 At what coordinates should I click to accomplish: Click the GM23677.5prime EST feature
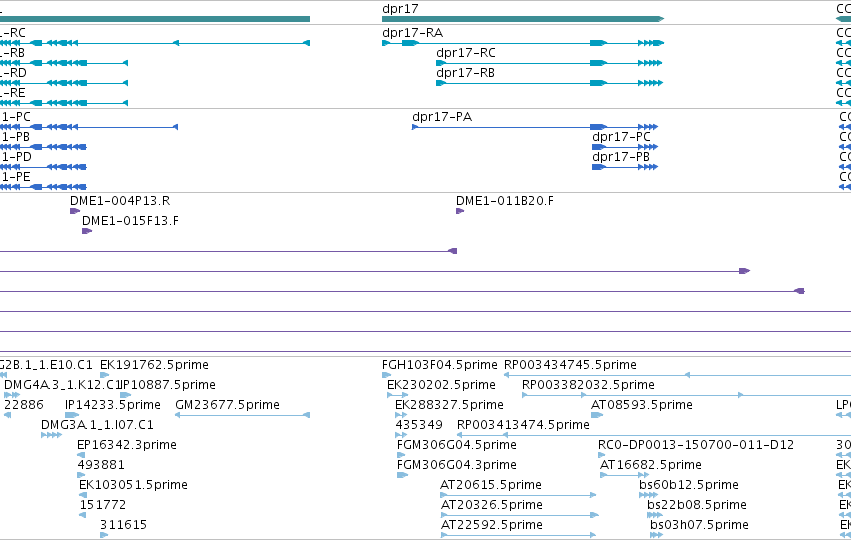click(x=243, y=415)
